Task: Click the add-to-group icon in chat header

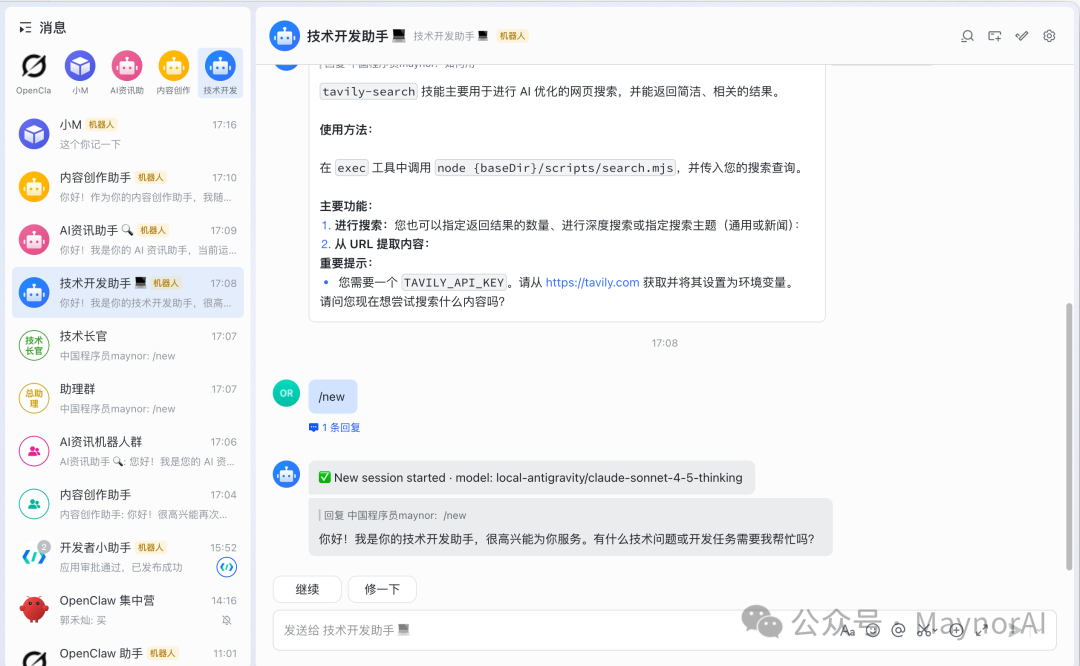Action: [x=995, y=36]
